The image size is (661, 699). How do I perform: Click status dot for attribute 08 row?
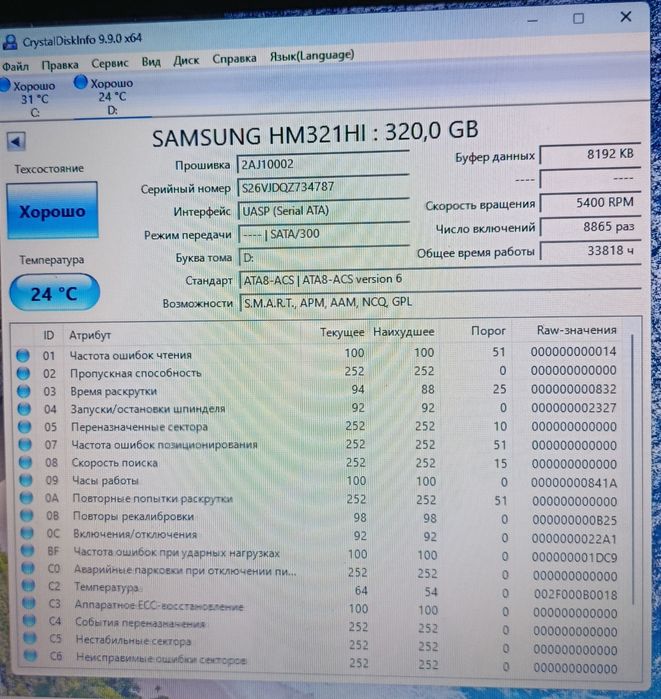click(25, 462)
